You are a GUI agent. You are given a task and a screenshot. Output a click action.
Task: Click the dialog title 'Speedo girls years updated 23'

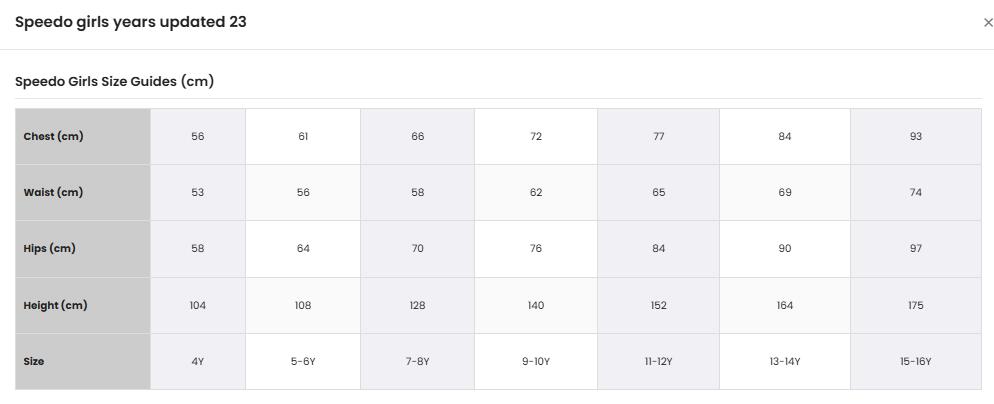pos(131,22)
